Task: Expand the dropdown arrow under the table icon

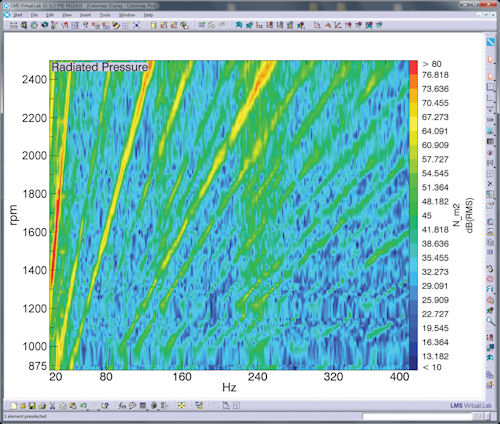Action: 147,410
